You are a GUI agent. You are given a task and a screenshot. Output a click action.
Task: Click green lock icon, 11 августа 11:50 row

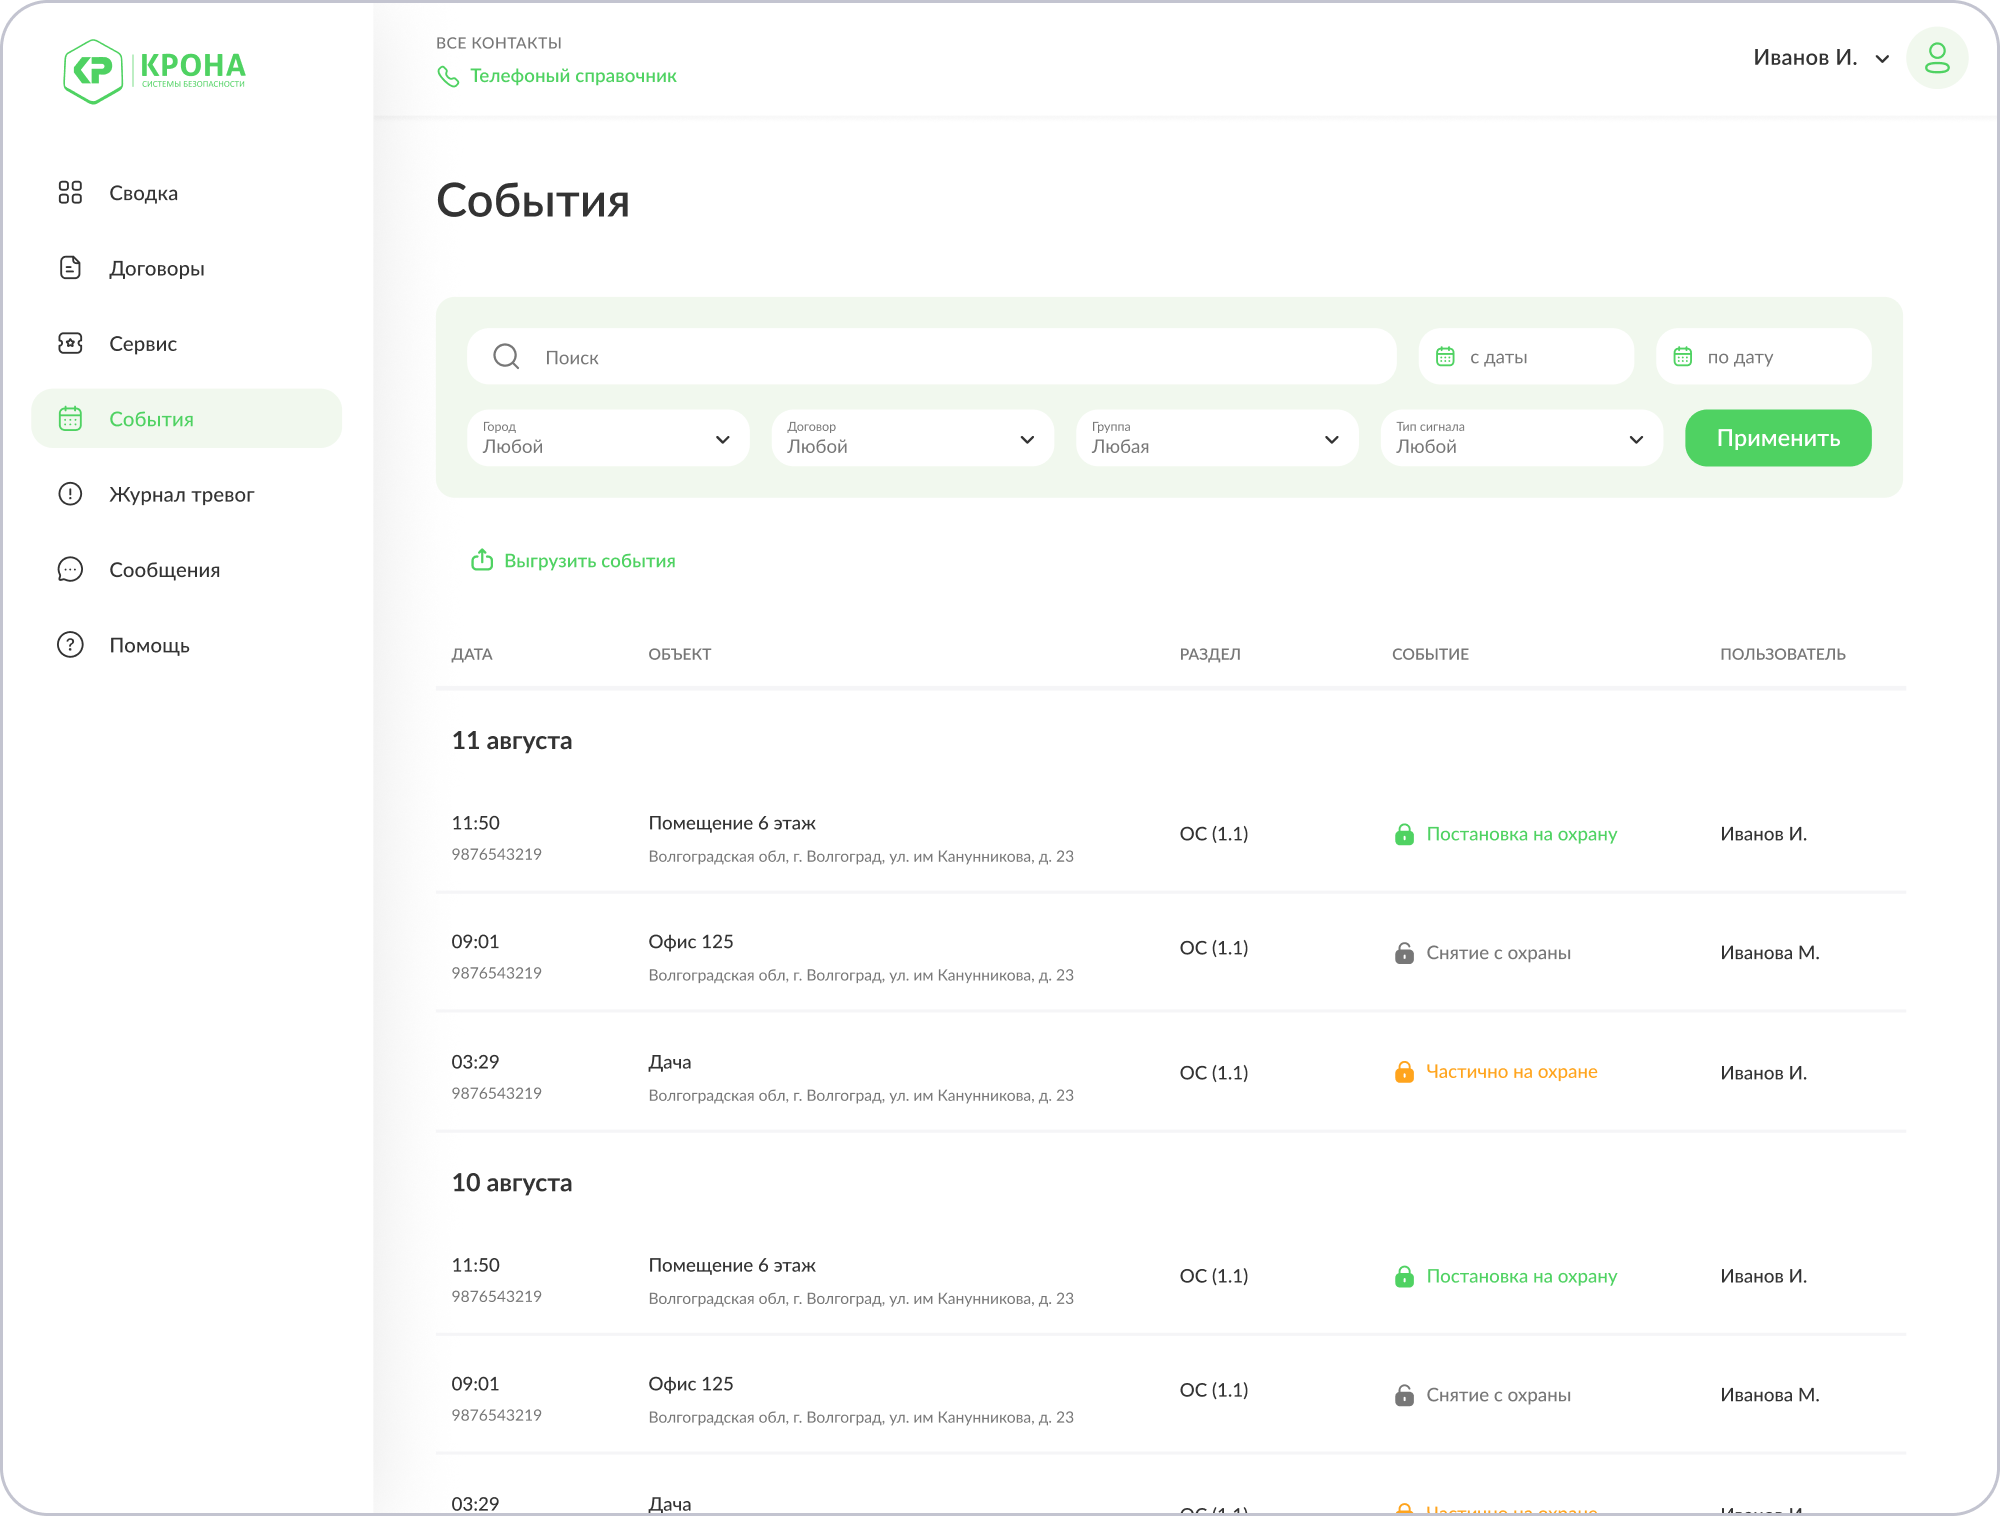point(1404,834)
